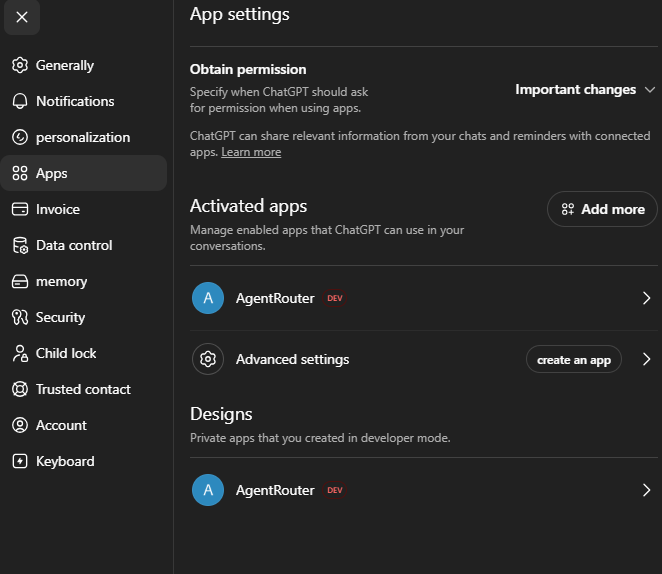662x574 pixels.
Task: Open the Security settings tab
Action: coord(84,317)
